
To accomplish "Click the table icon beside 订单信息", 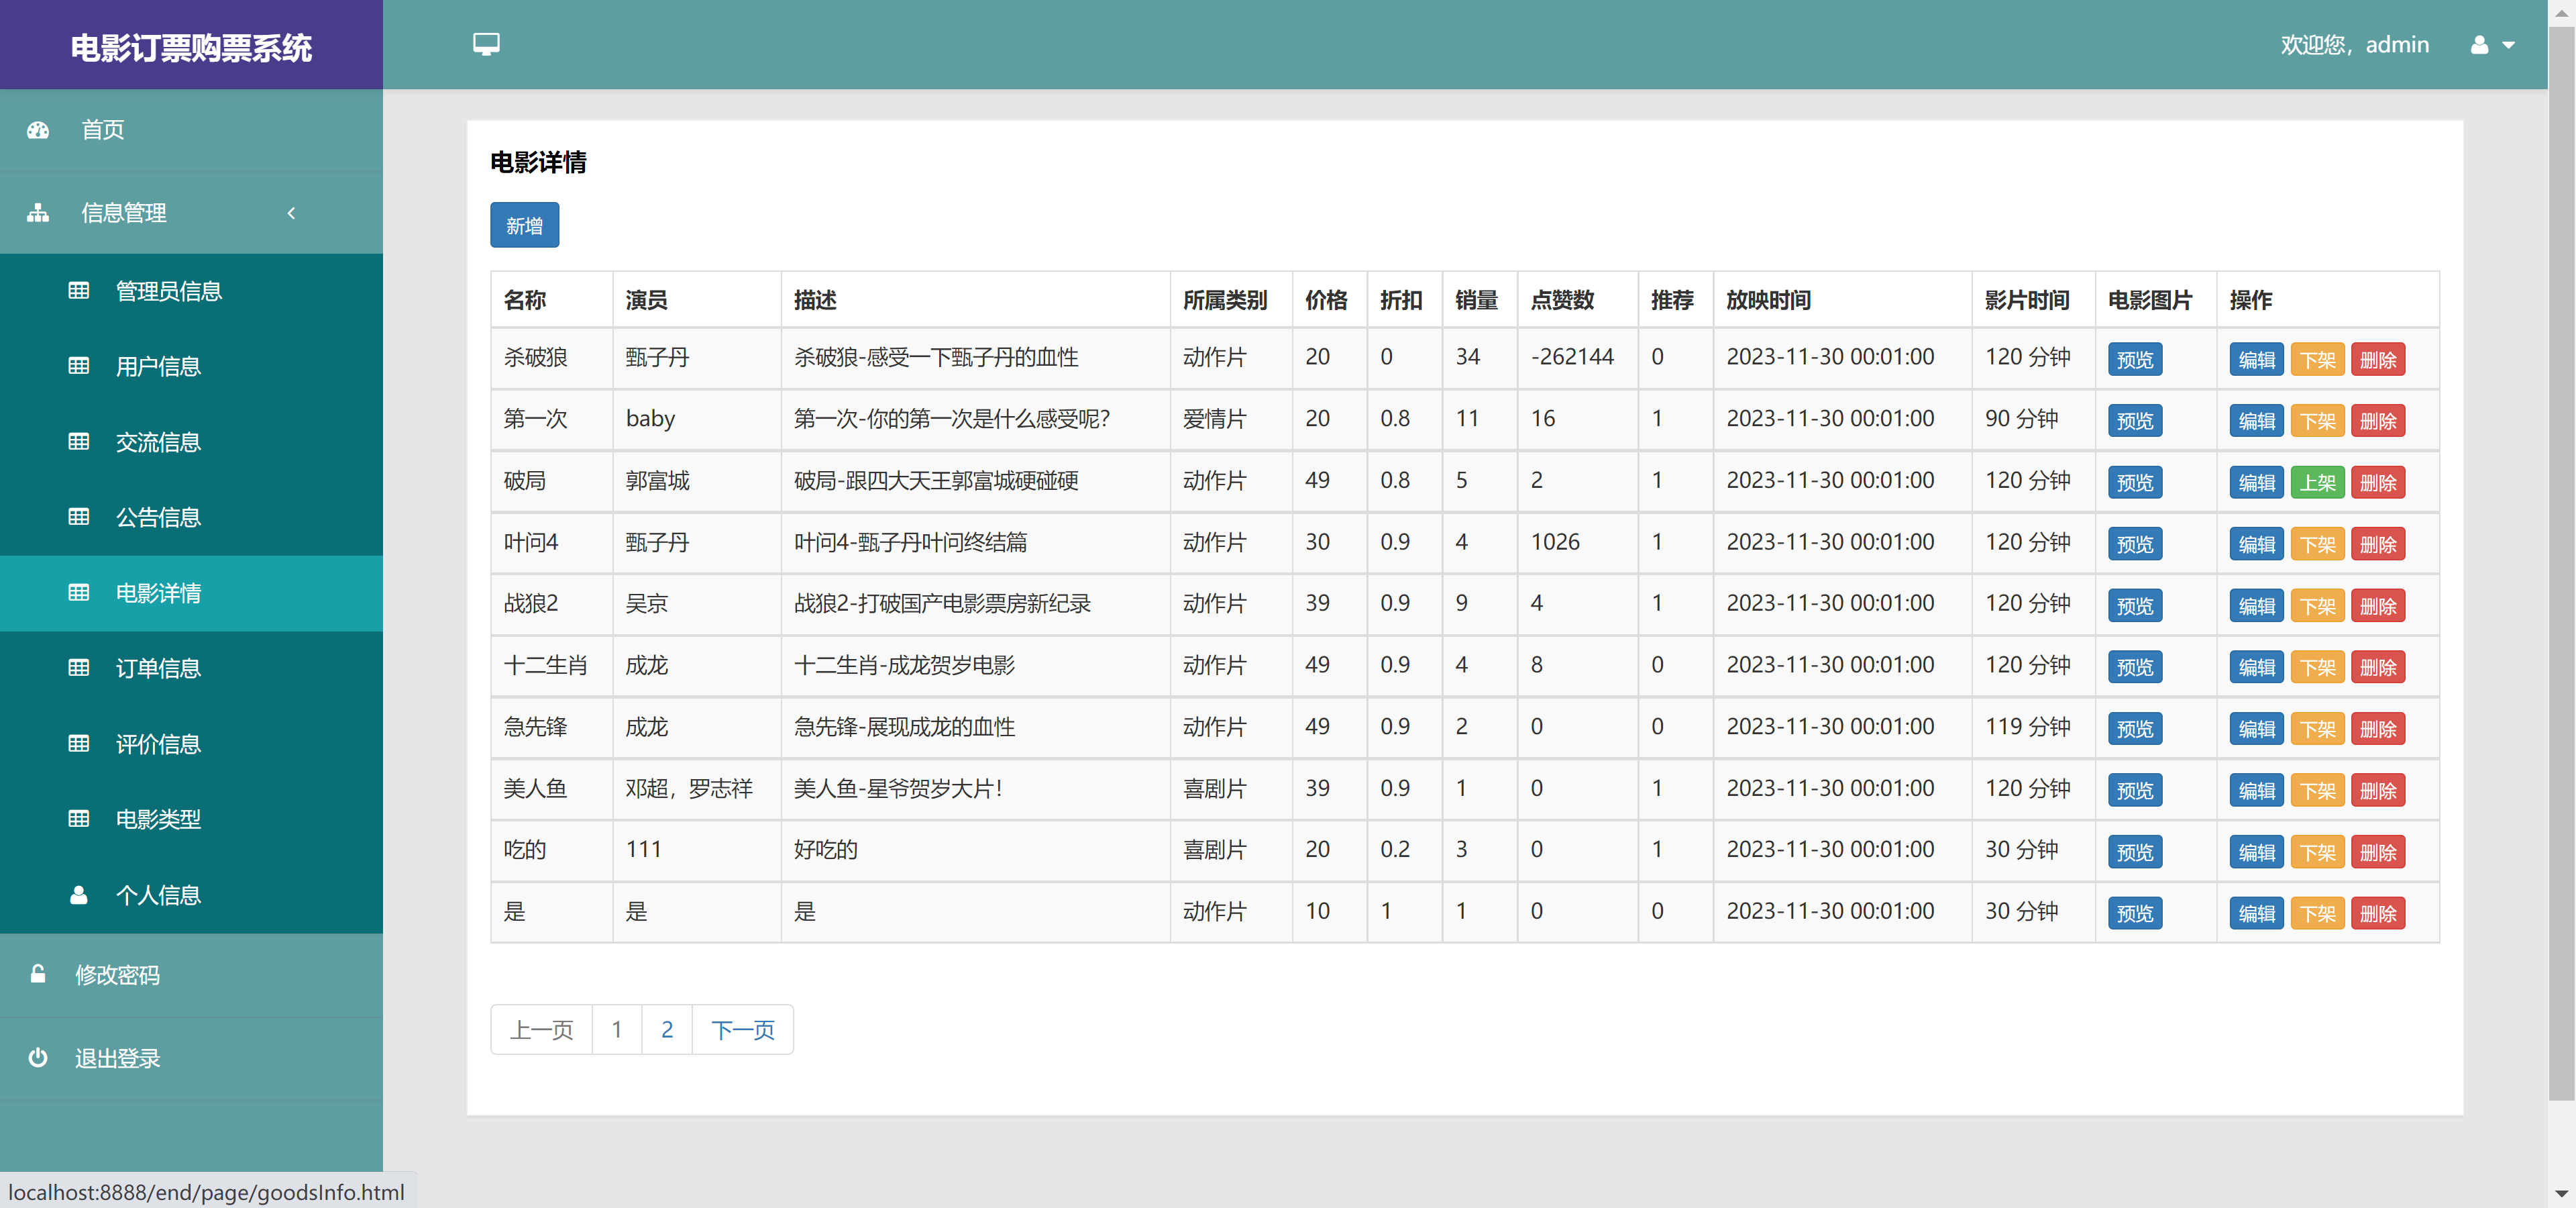I will coord(79,668).
